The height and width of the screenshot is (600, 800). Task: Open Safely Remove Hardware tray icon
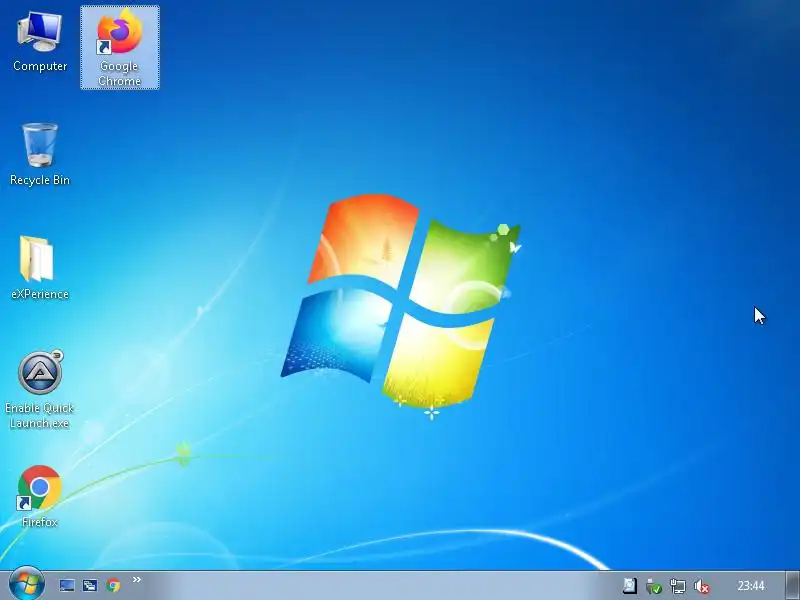pos(654,586)
